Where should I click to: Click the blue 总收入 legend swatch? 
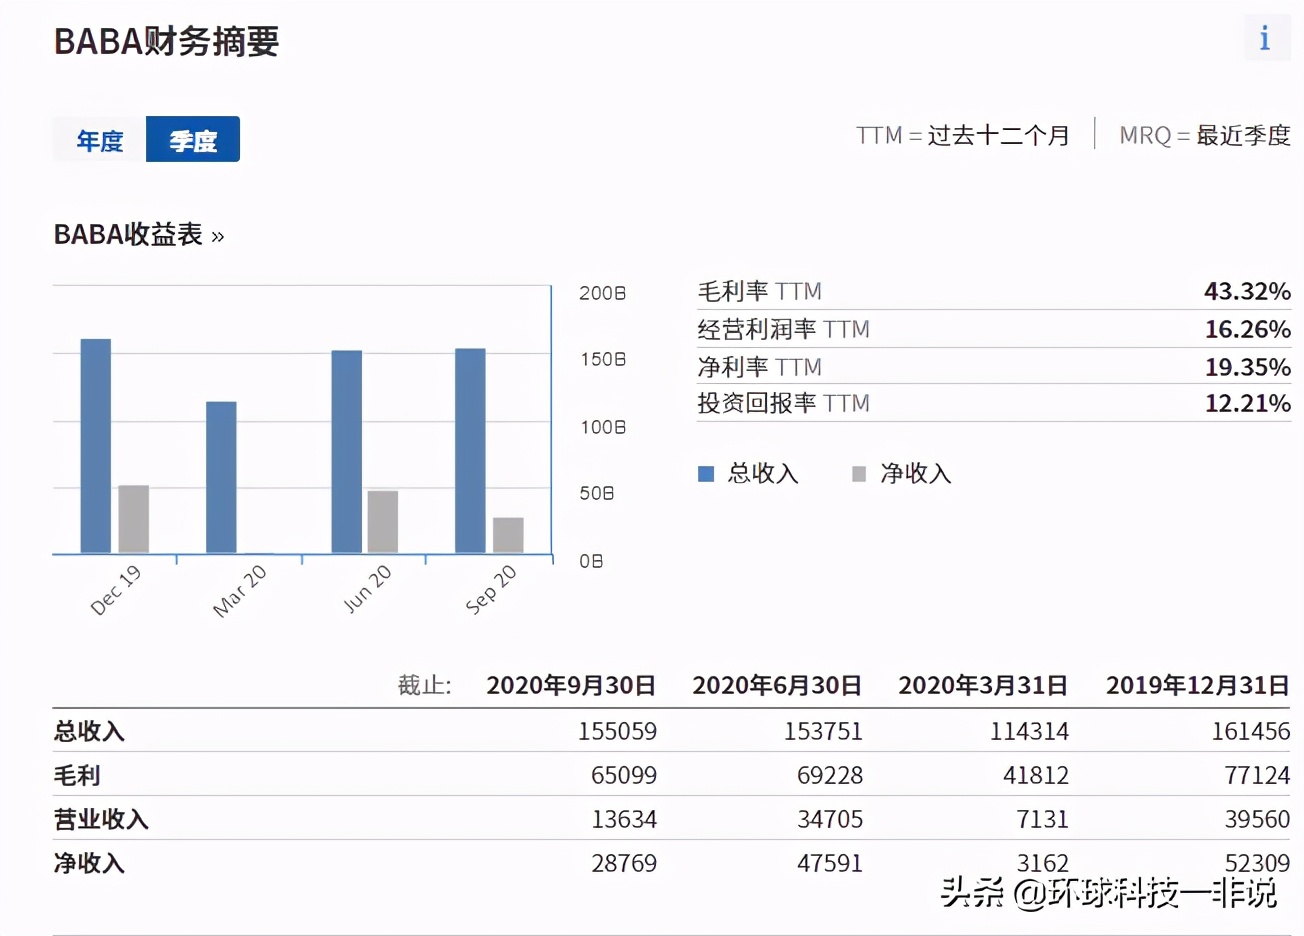pos(706,474)
